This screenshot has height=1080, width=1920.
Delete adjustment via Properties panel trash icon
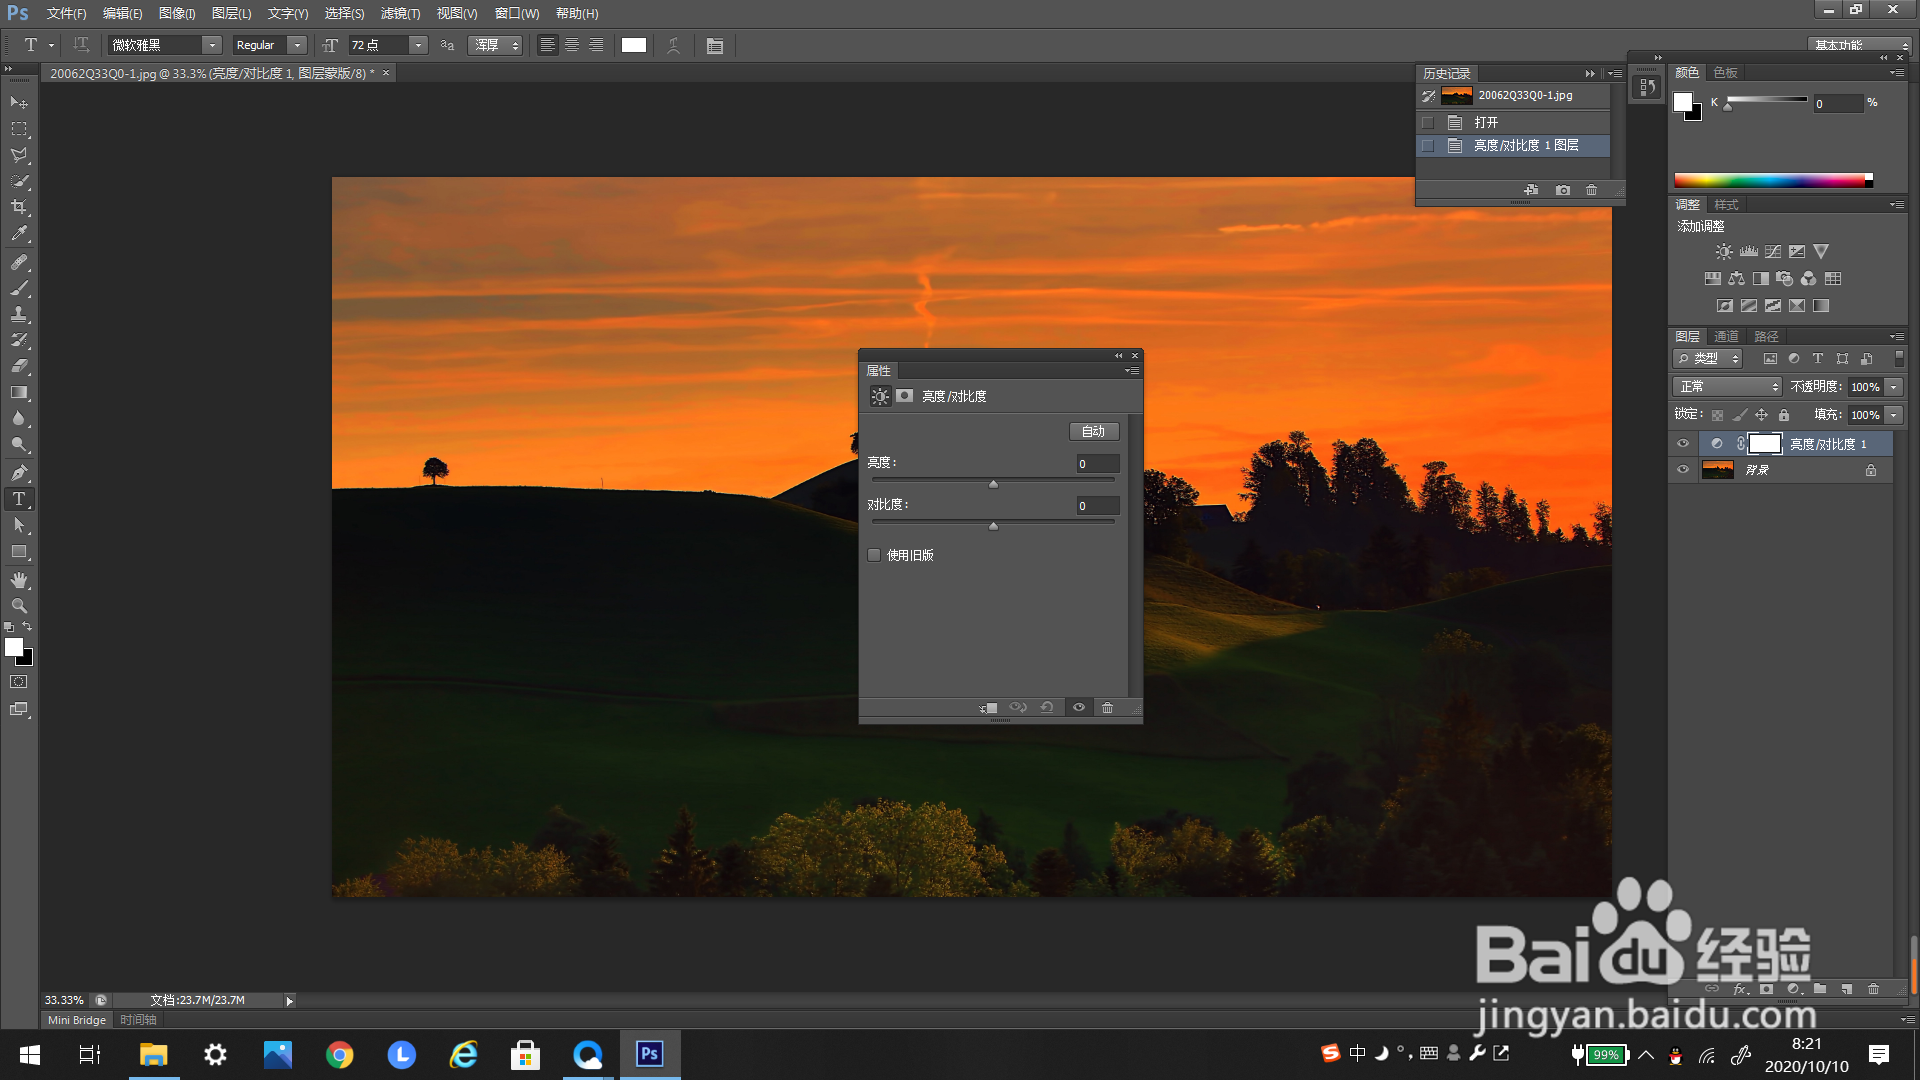tap(1107, 707)
